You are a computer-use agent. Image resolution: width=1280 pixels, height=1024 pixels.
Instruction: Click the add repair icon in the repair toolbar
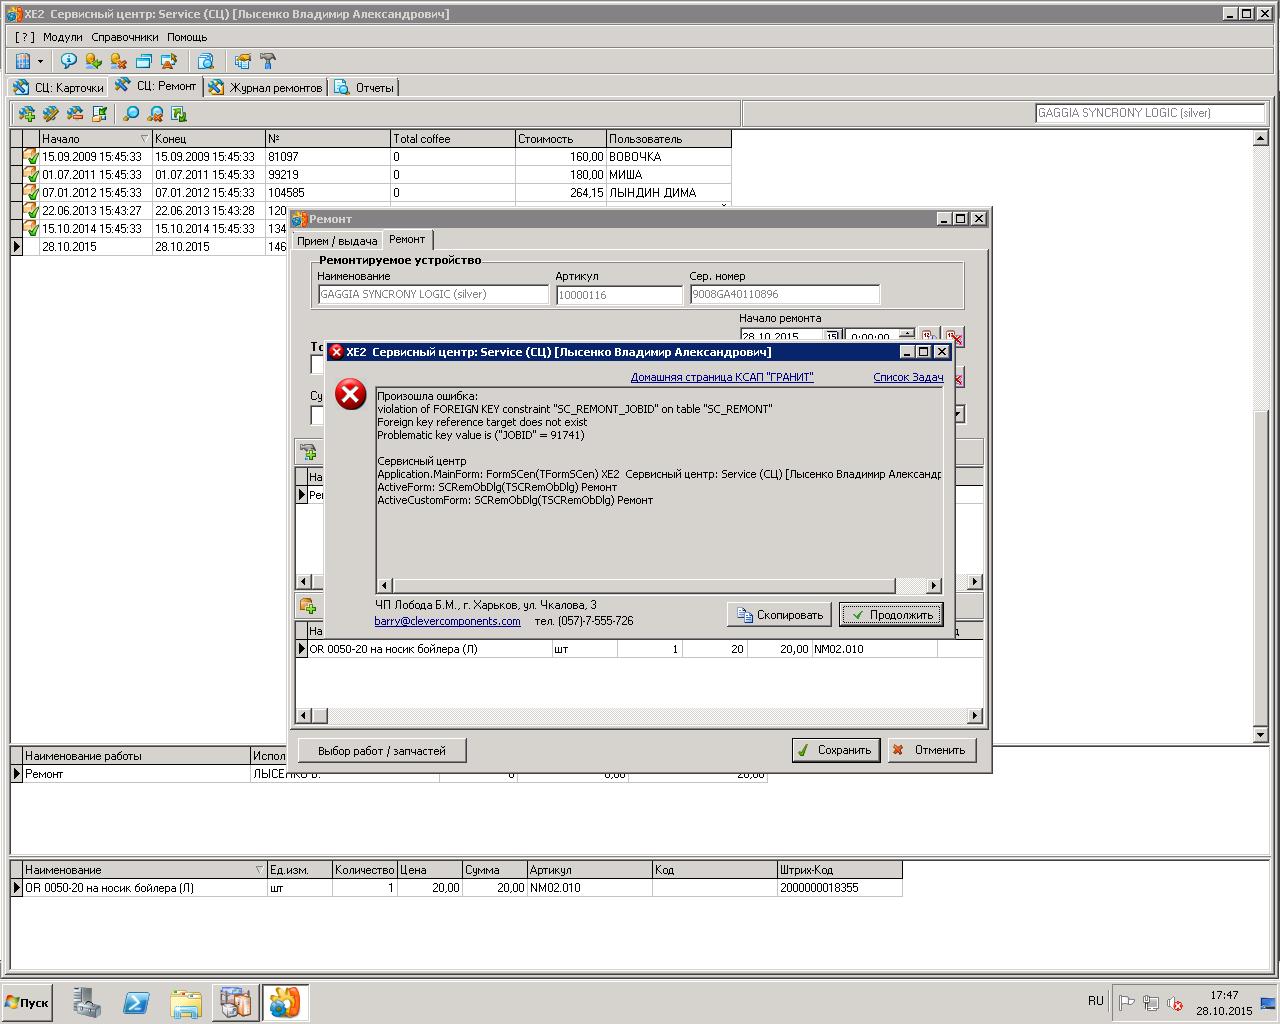pos(26,114)
